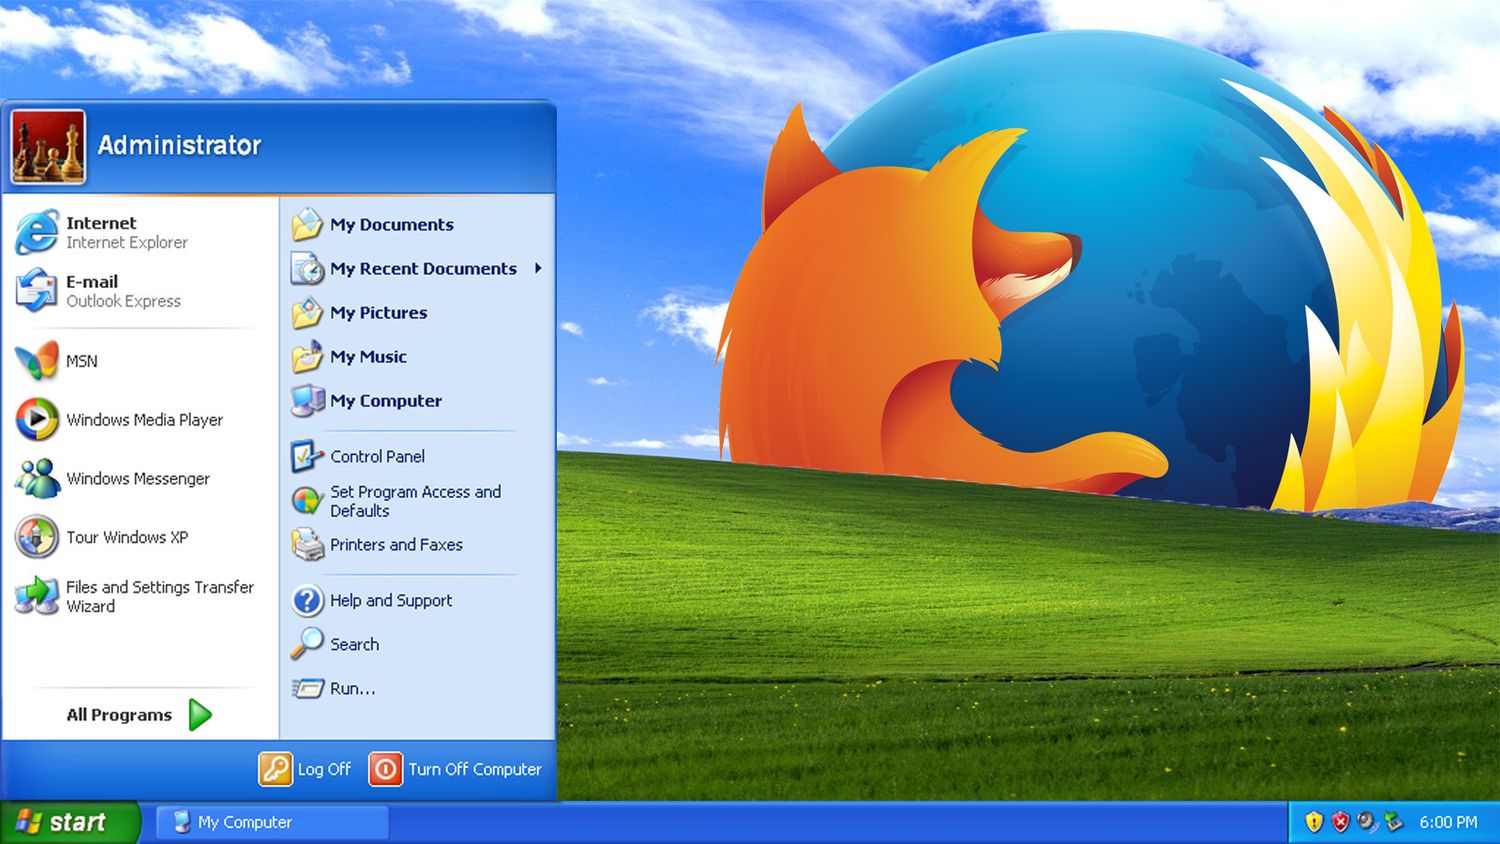The image size is (1500, 844).
Task: Click the Turn Off Computer text label
Action: coord(475,769)
